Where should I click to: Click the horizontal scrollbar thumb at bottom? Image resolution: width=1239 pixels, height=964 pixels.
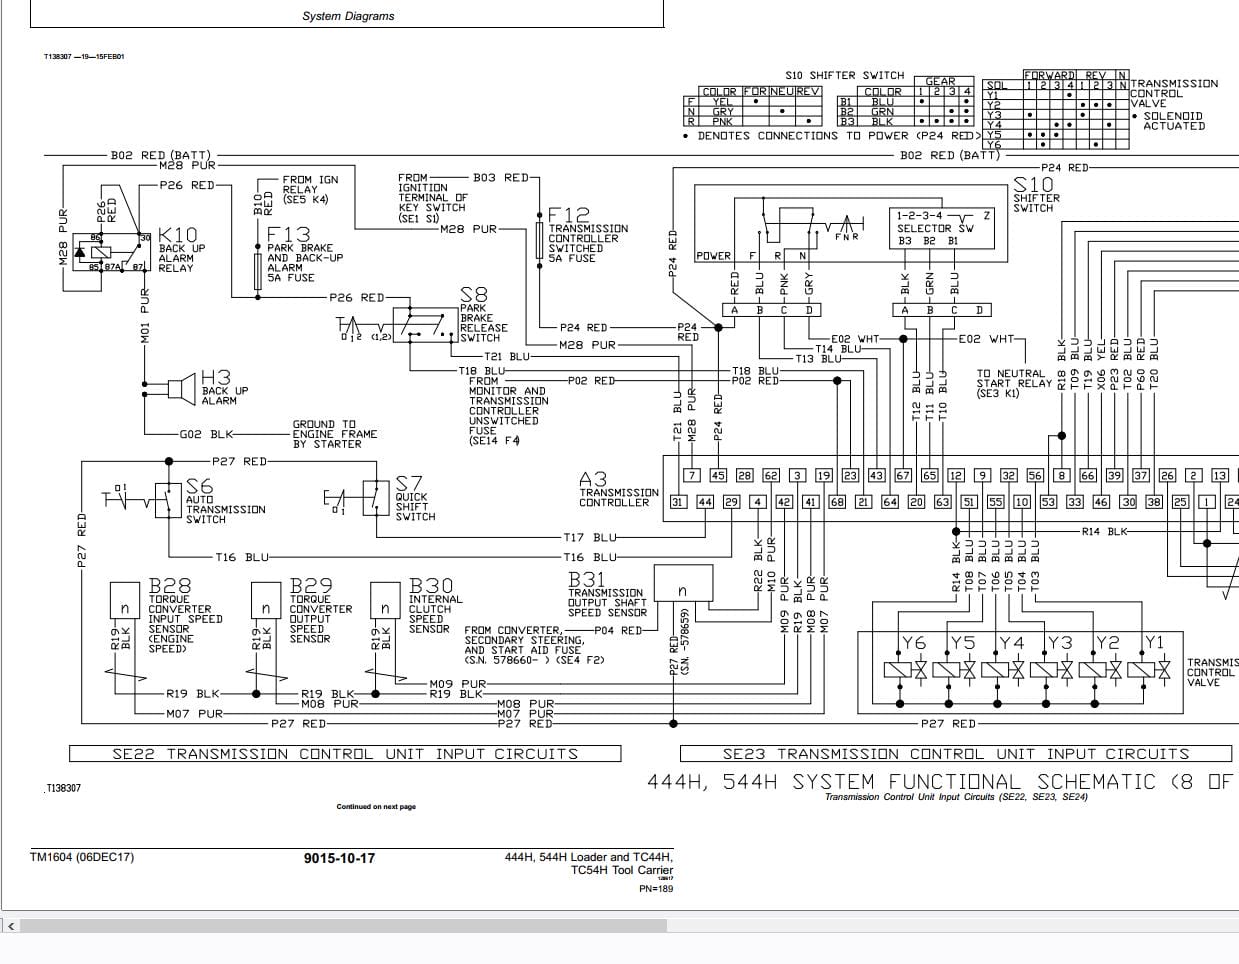tap(343, 926)
